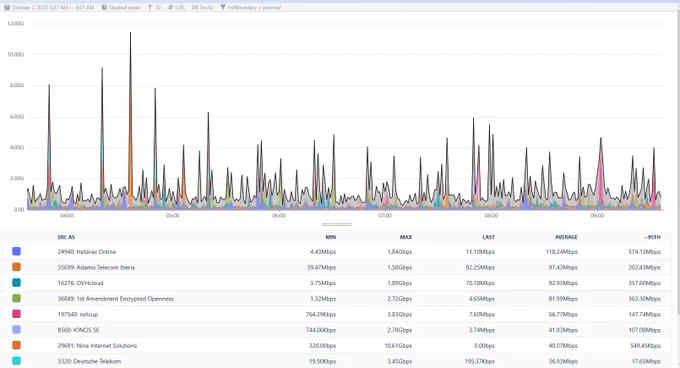Sort table by ~95TH column header

pyautogui.click(x=652, y=237)
